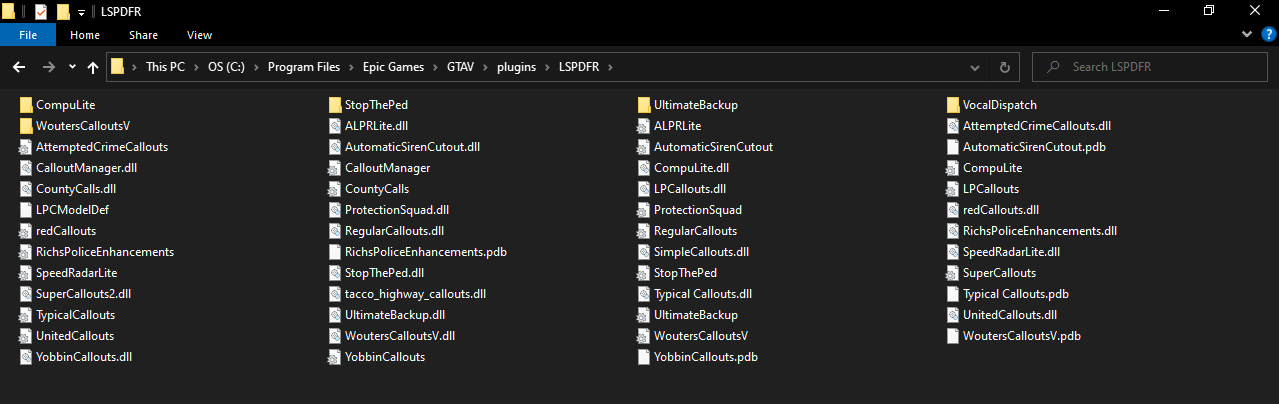Open the File menu

coord(28,34)
